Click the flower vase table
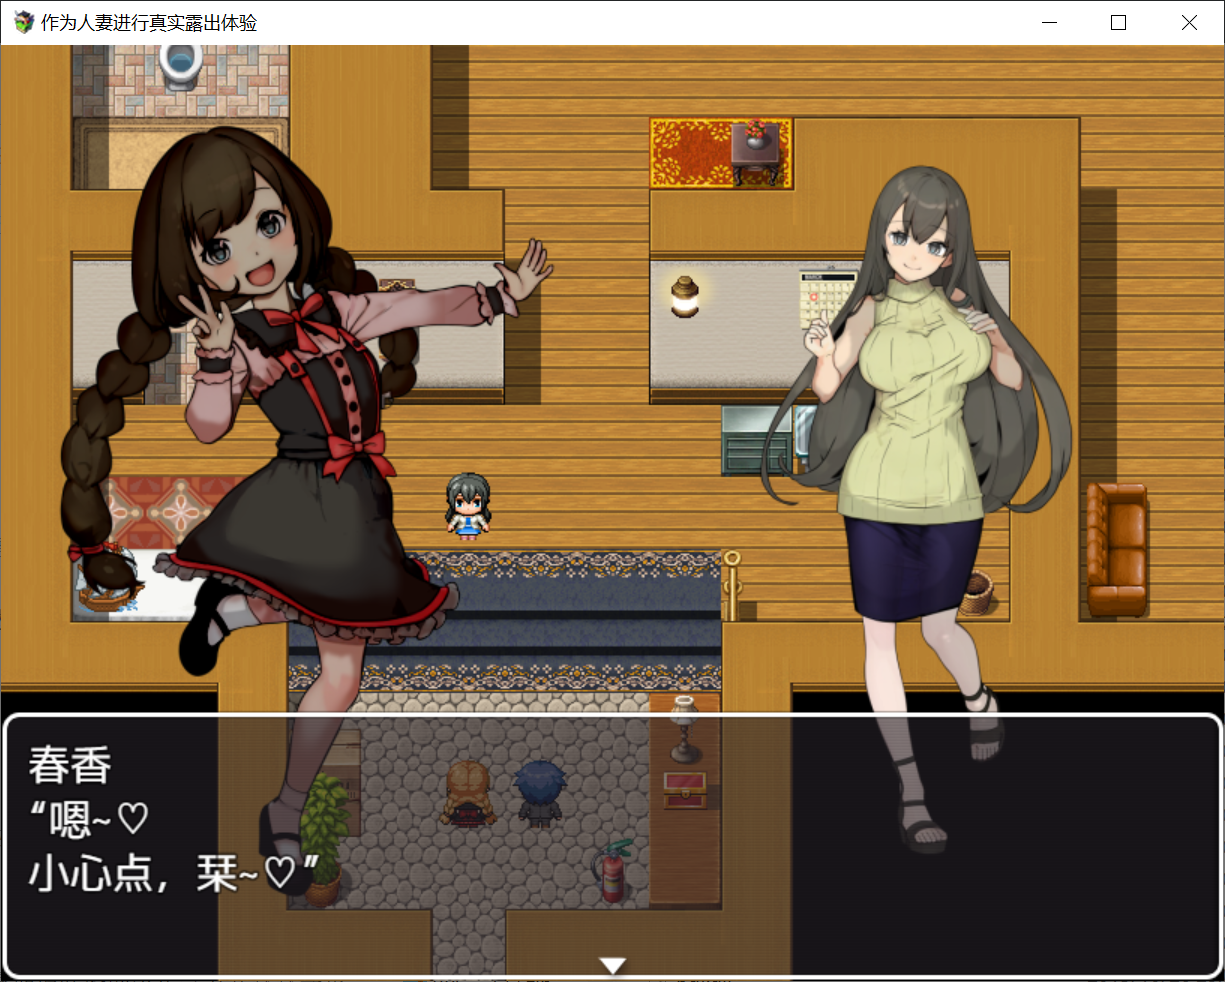This screenshot has height=982, width=1225. [x=757, y=152]
